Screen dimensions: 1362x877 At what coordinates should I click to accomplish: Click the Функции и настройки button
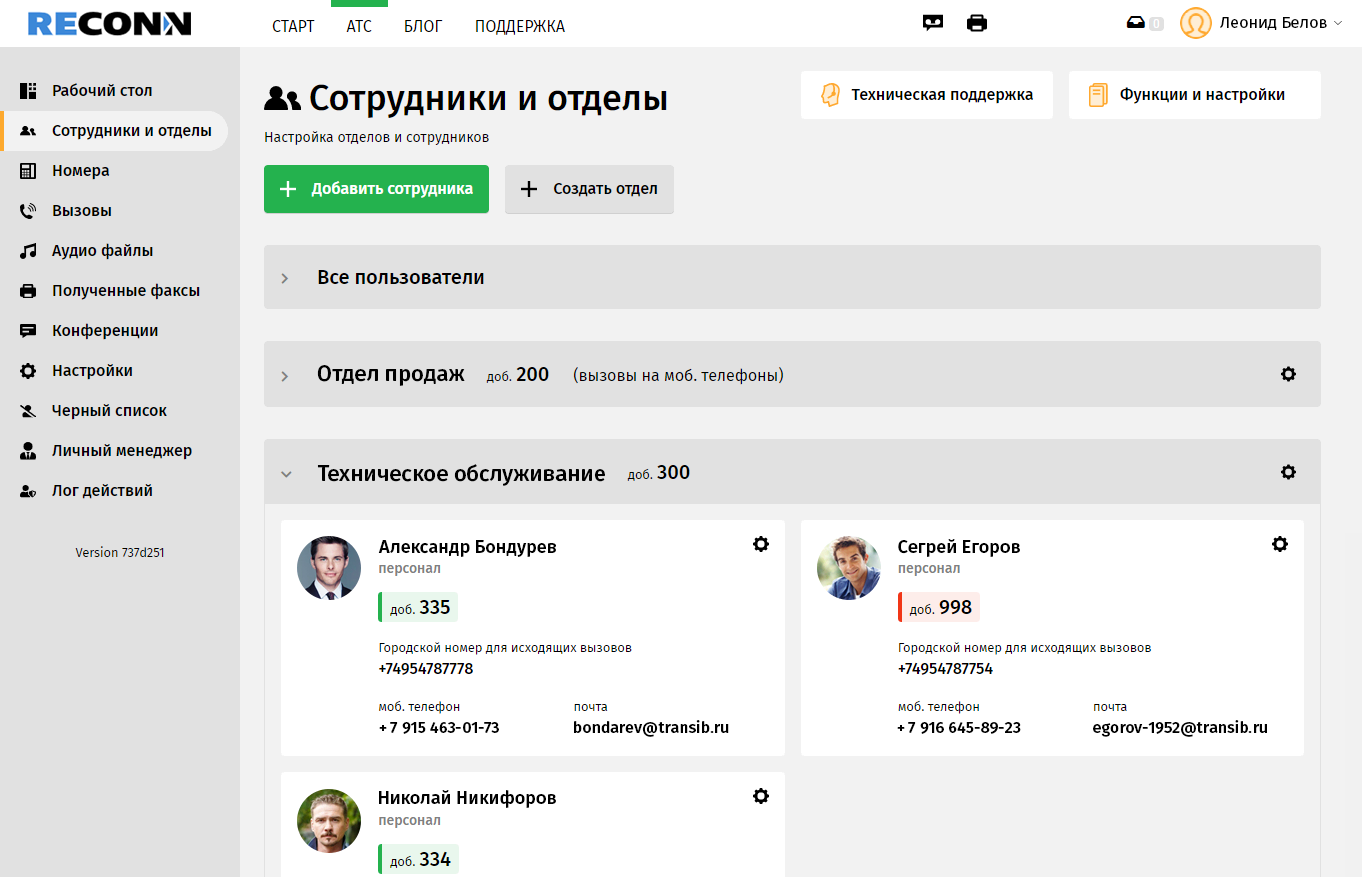click(1195, 95)
